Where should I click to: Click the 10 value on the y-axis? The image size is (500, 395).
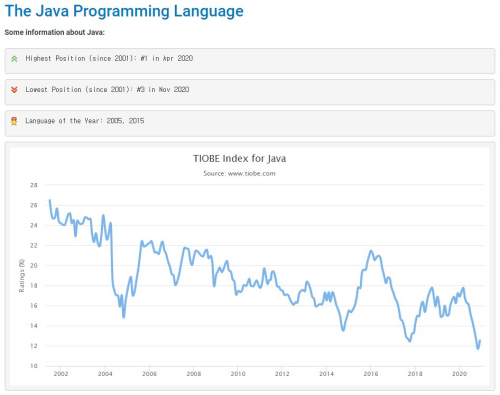click(x=34, y=366)
